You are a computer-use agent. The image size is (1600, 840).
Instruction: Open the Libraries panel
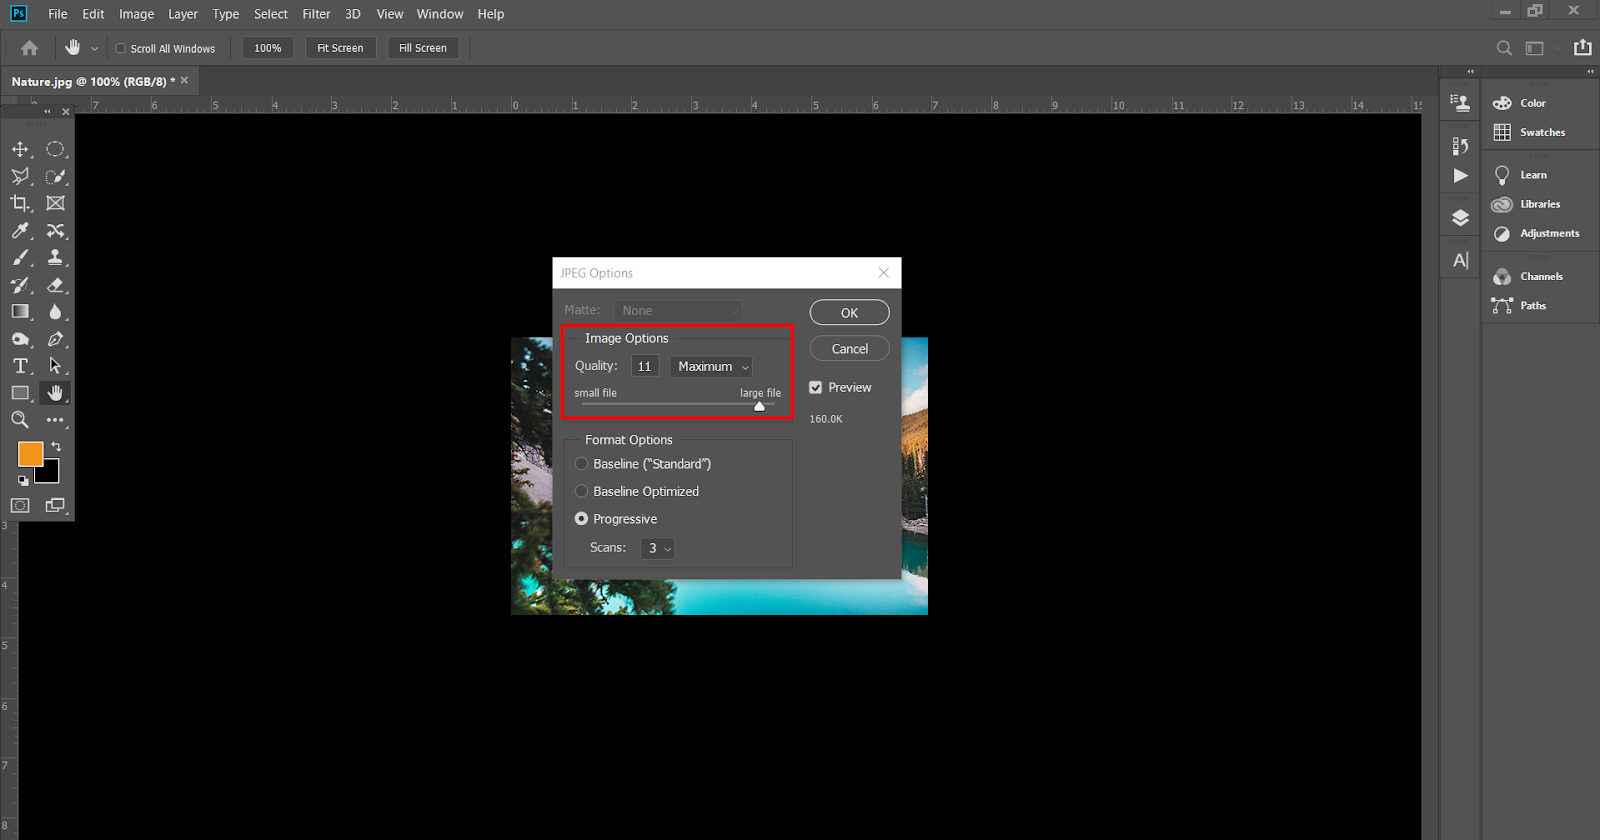tap(1540, 204)
